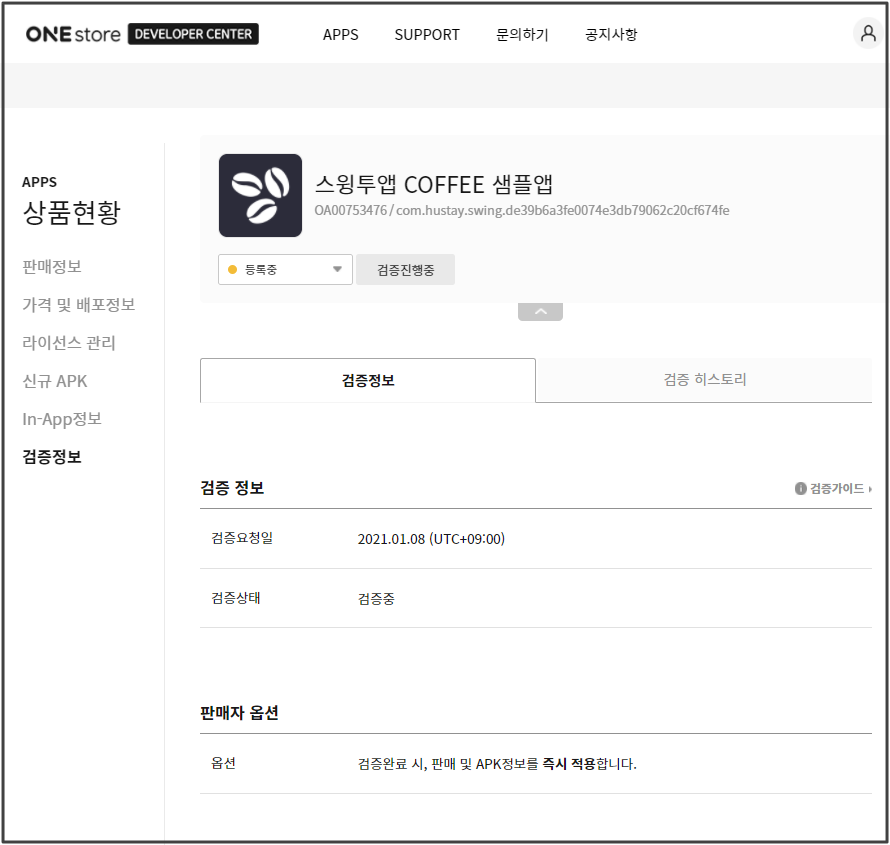
Task: Open the SUPPORT menu
Action: click(427, 34)
